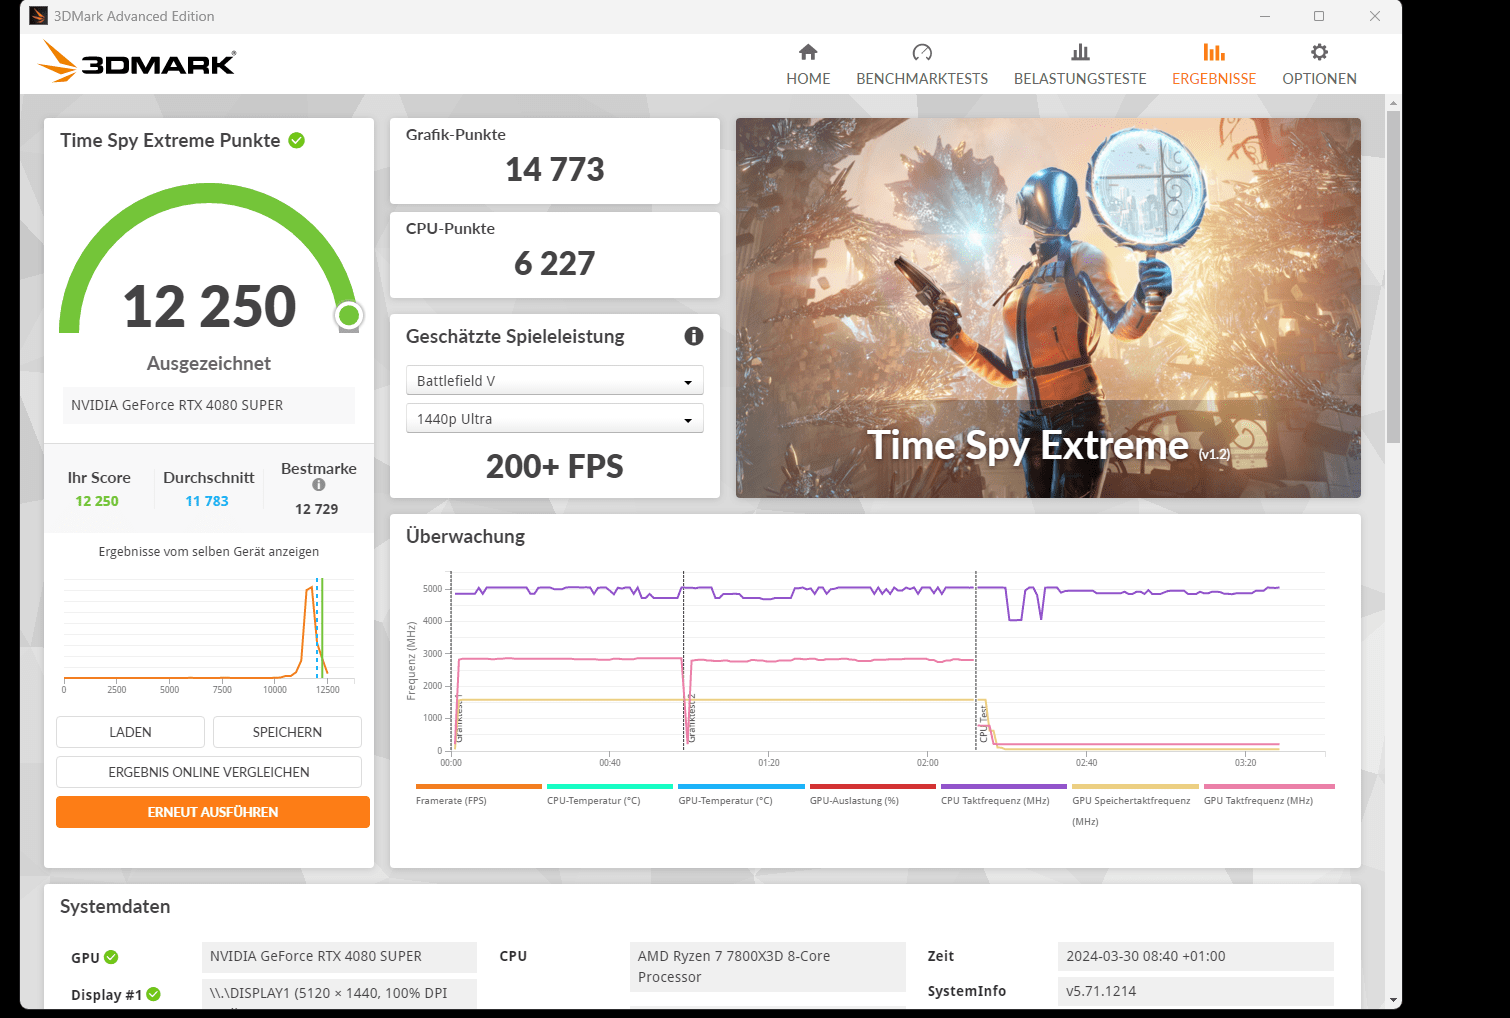This screenshot has width=1510, height=1018.
Task: Click green check icon next to Display #1
Action: coord(153,994)
